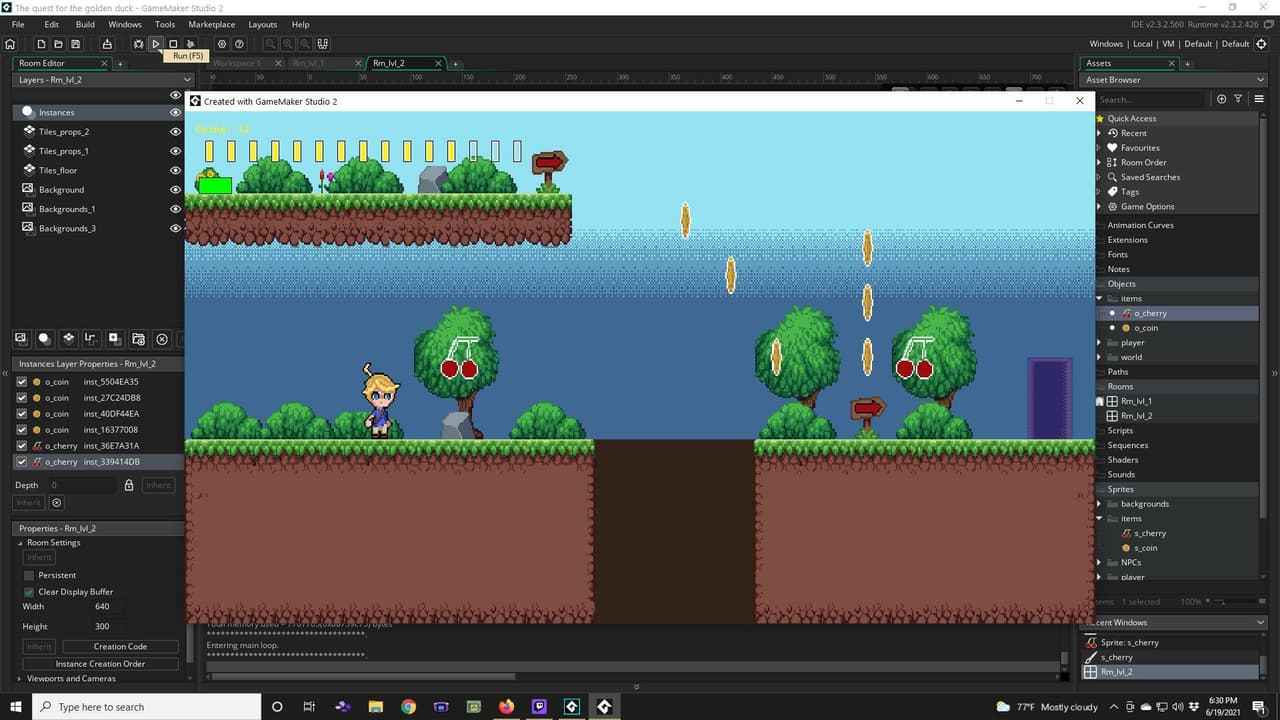The width and height of the screenshot is (1280, 720).
Task: Open the asset filter funnel icon
Action: [1238, 99]
